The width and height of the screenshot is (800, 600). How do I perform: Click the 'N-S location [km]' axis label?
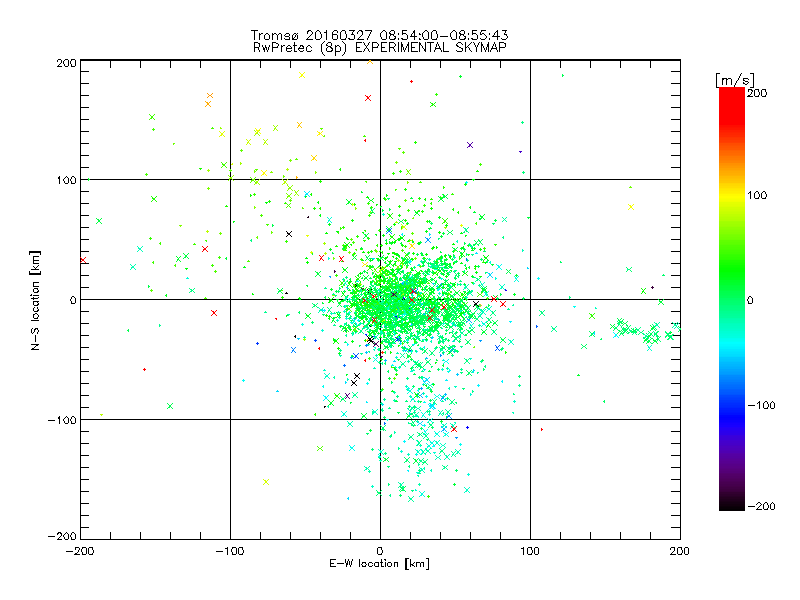tap(35, 300)
